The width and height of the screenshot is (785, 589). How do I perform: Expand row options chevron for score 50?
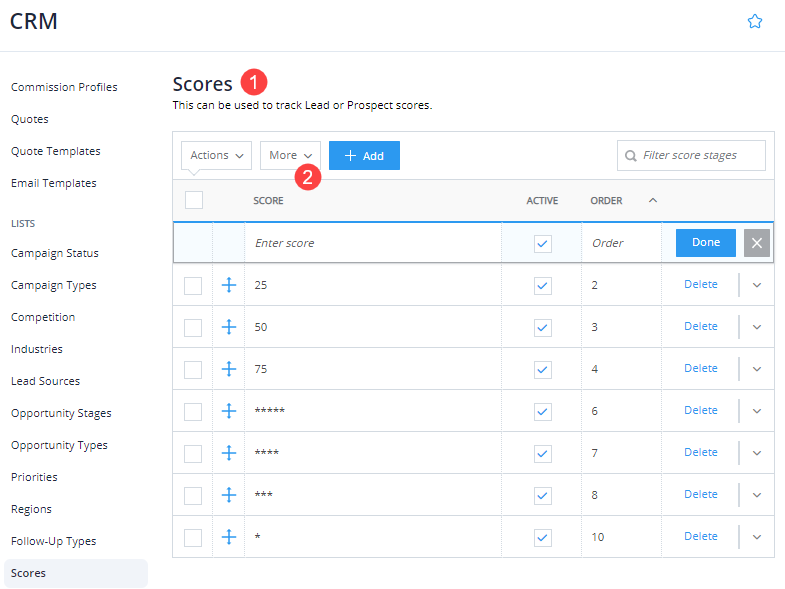point(757,327)
